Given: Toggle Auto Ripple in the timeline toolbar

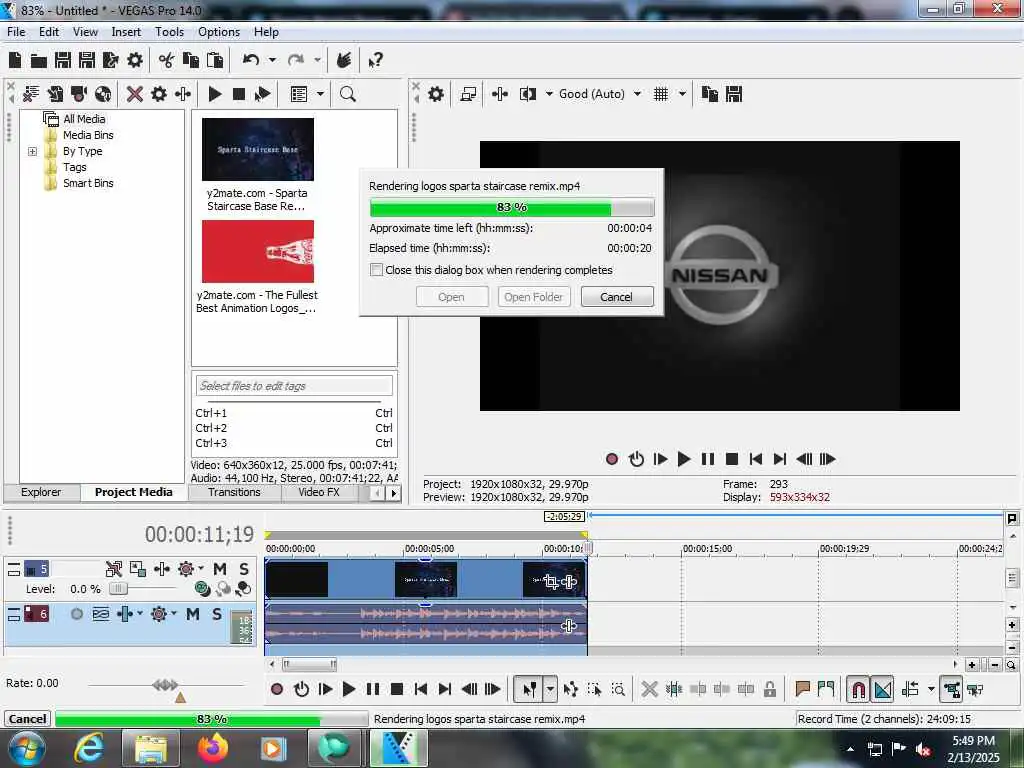Looking at the screenshot, I should pos(910,689).
